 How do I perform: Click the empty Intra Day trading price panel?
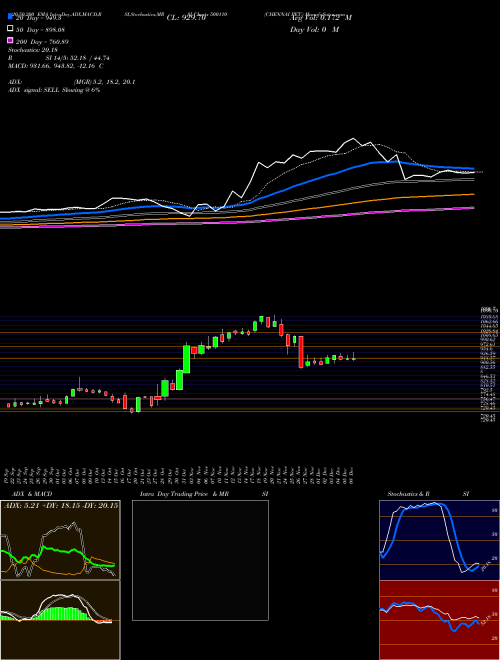(200, 560)
